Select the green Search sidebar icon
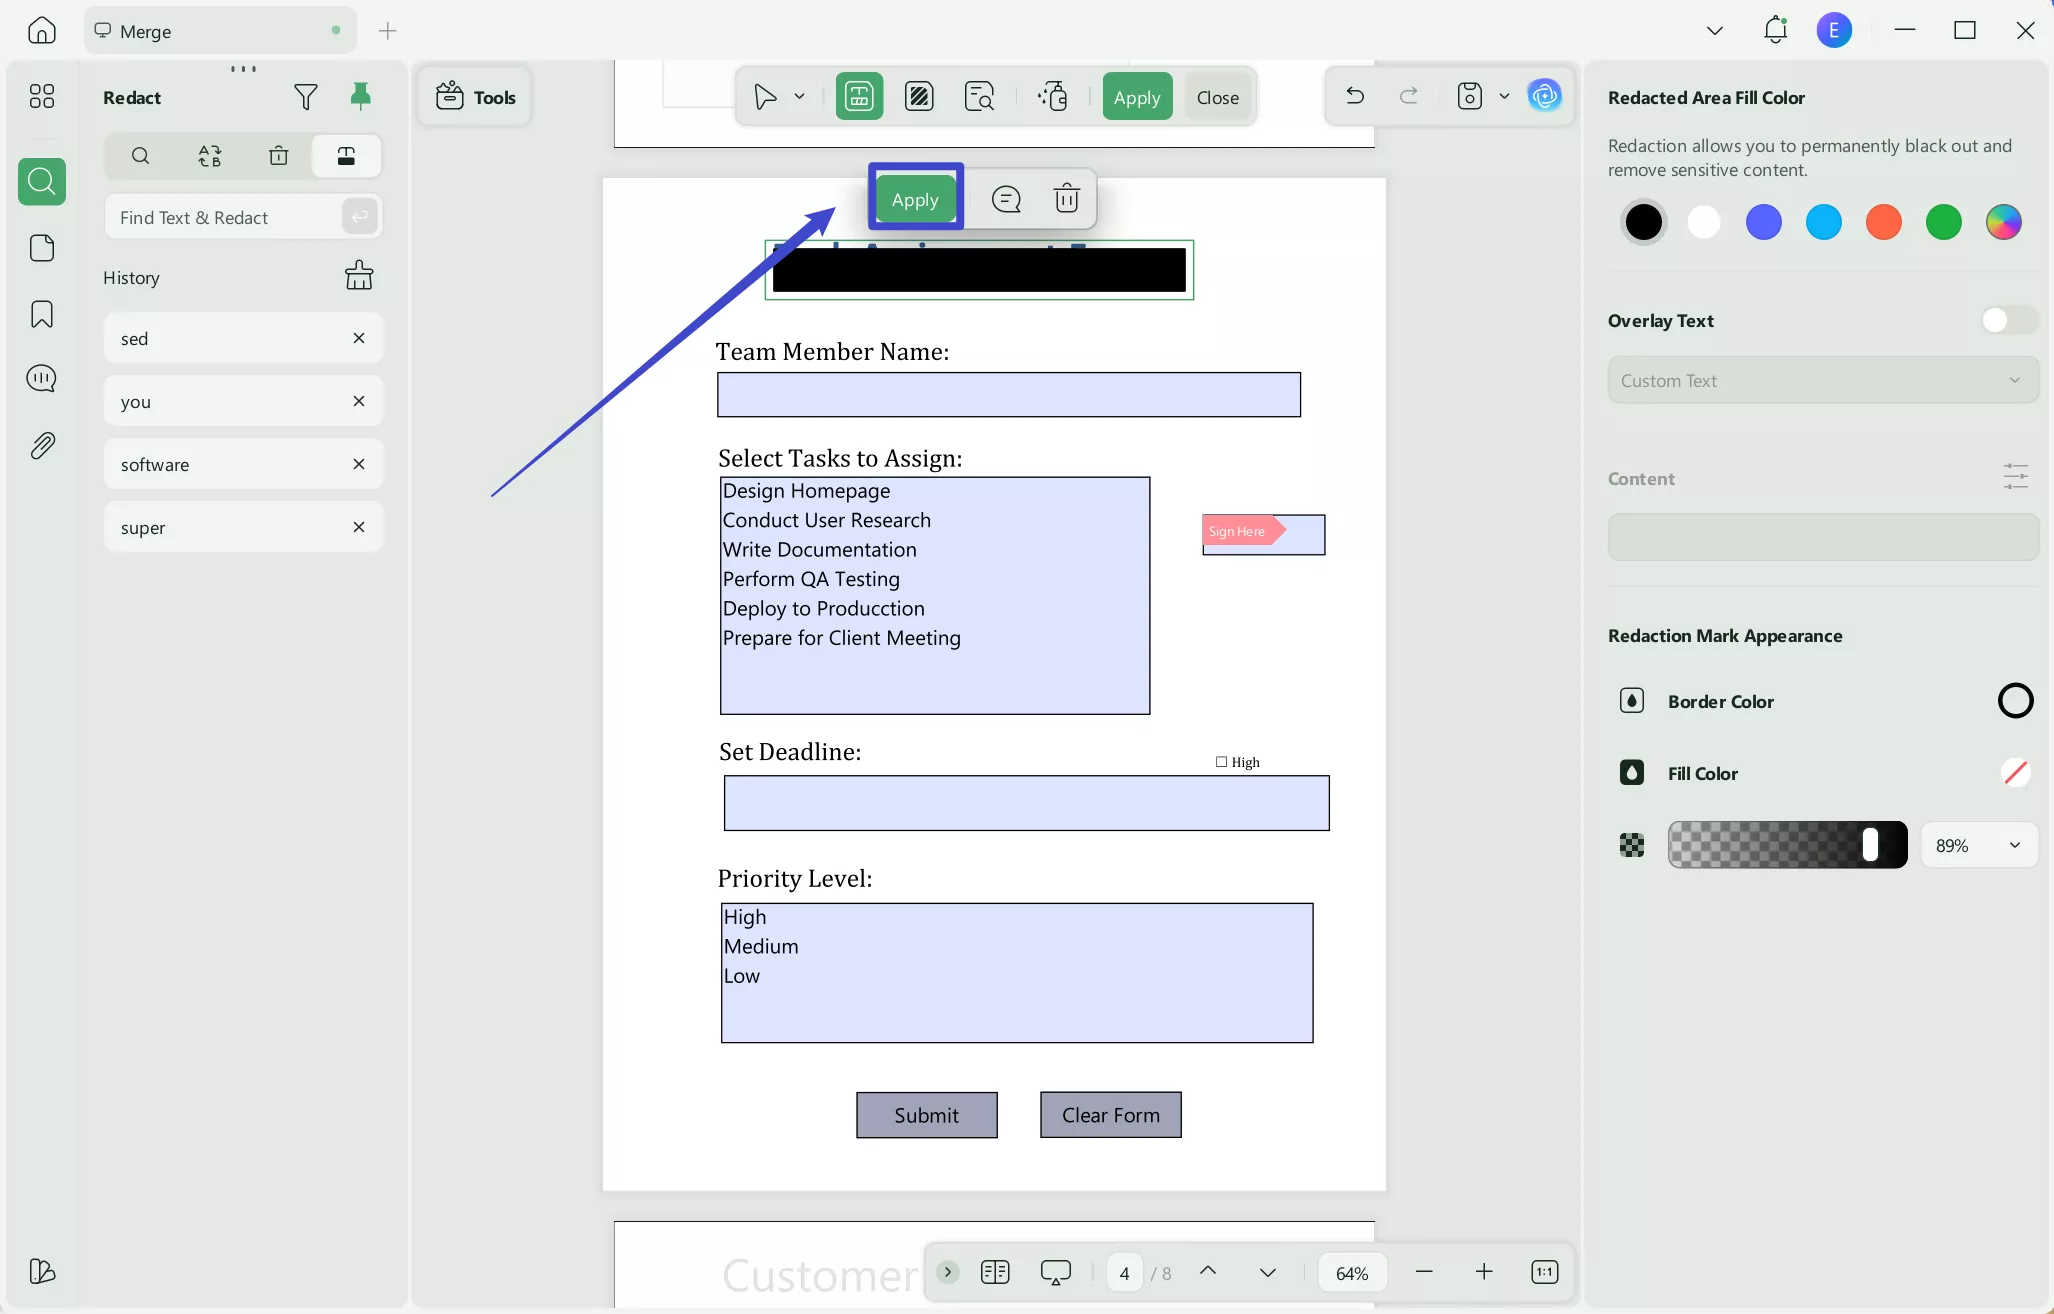Screen dimensions: 2054x1314 tap(42, 182)
